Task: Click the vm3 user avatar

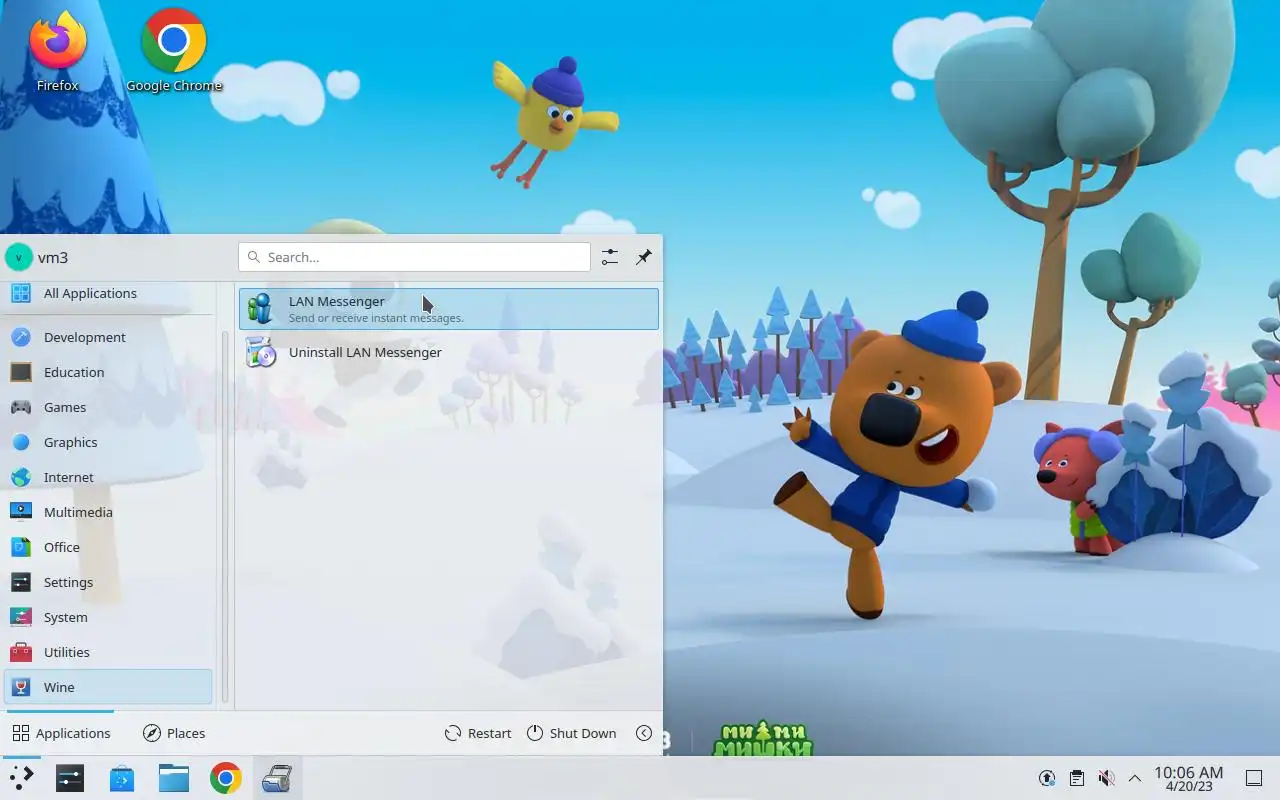Action: click(x=19, y=257)
